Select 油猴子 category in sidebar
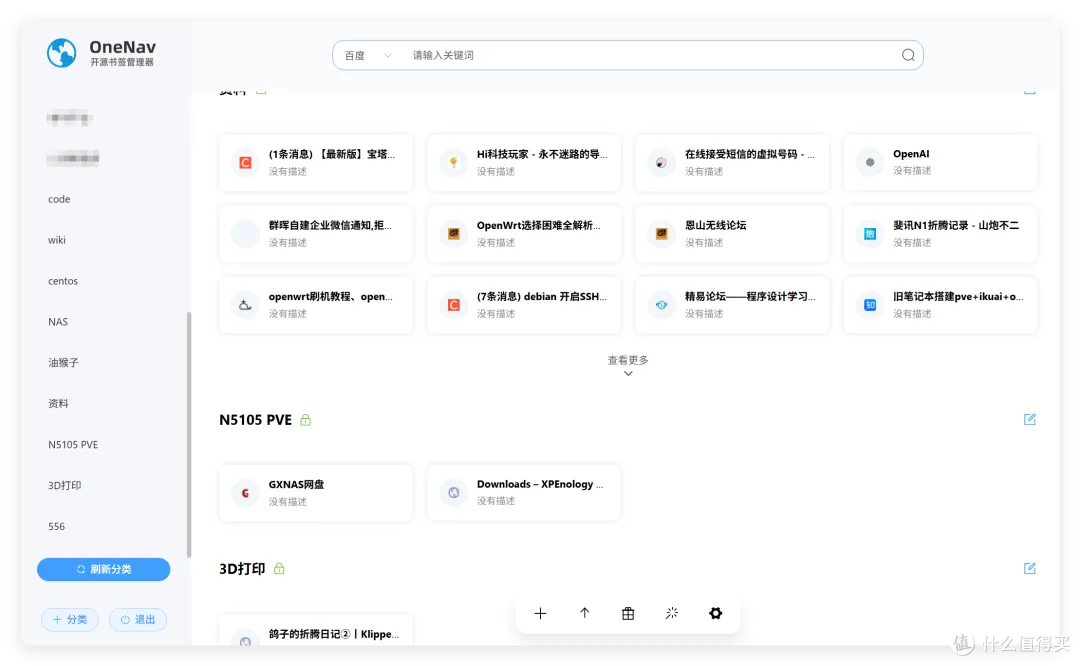Screen dimensions: 1080x666 [63, 362]
